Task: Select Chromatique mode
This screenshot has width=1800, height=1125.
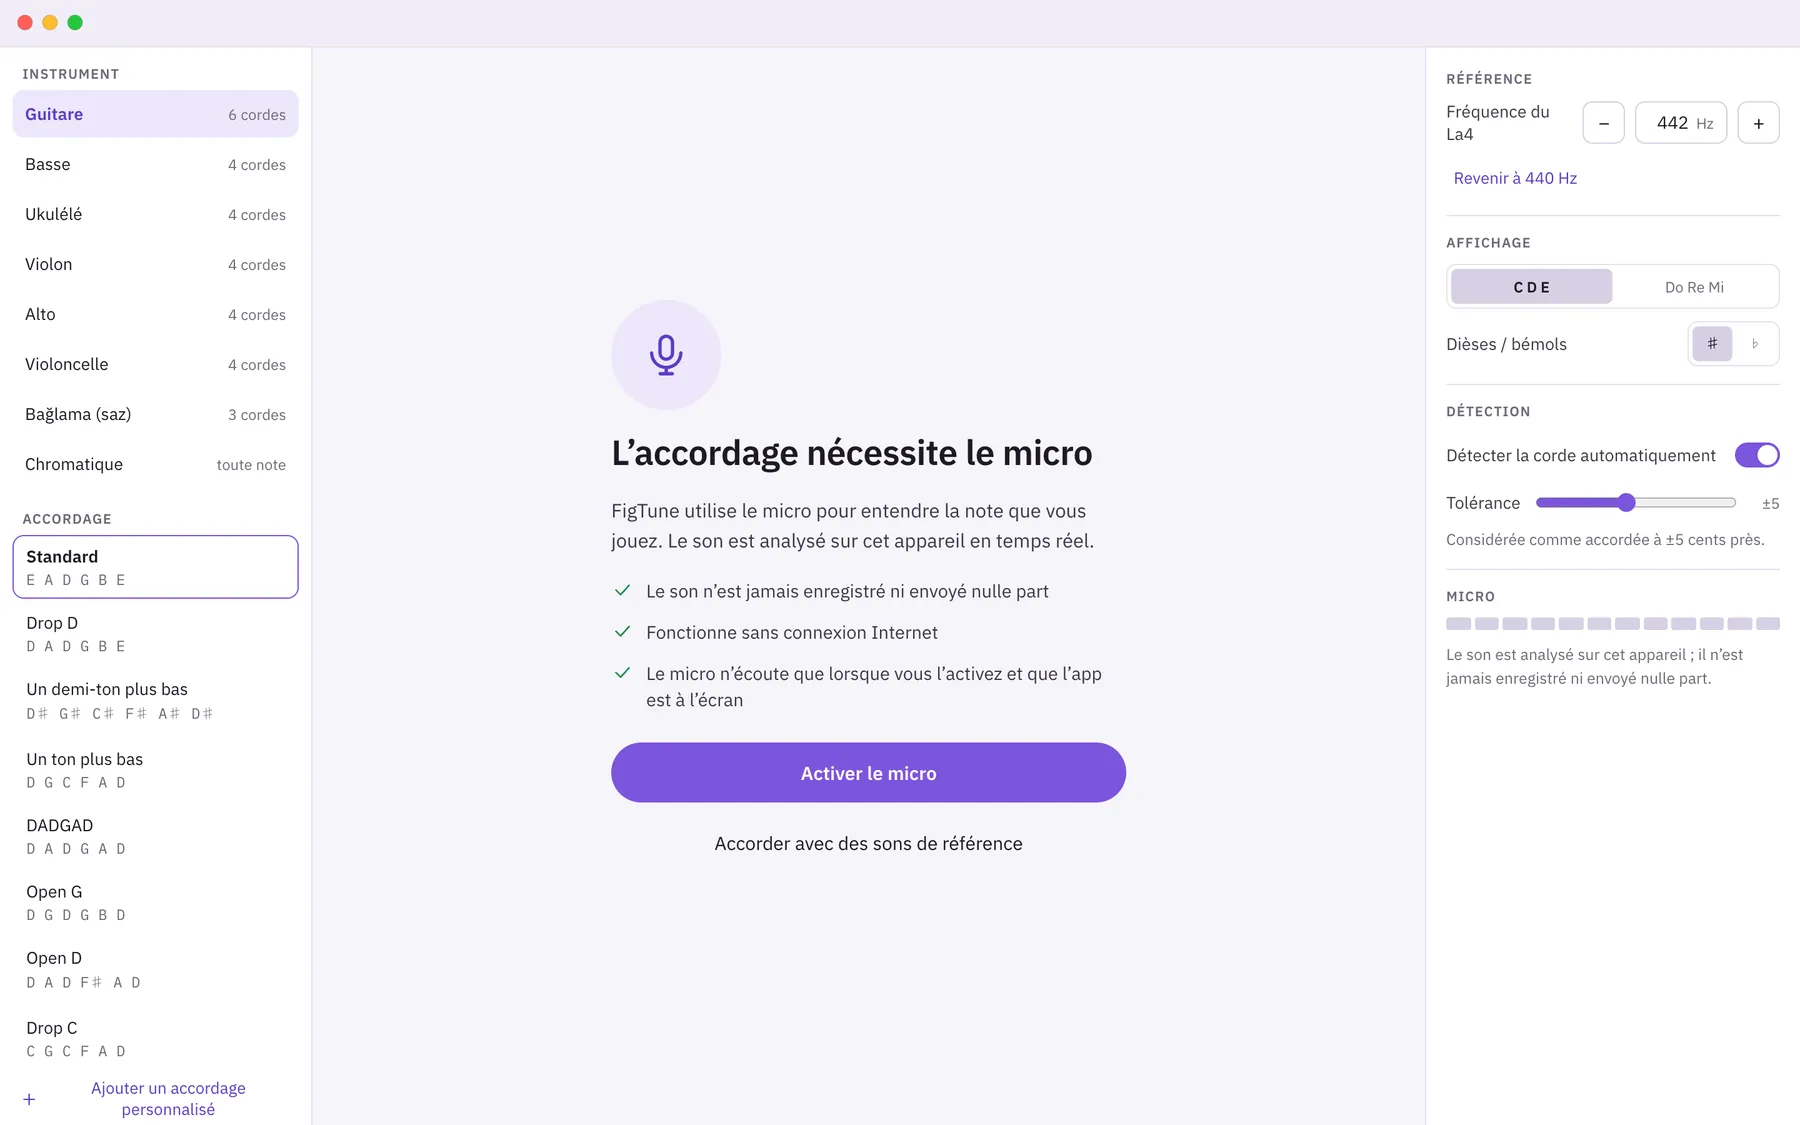Action: pyautogui.click(x=155, y=464)
